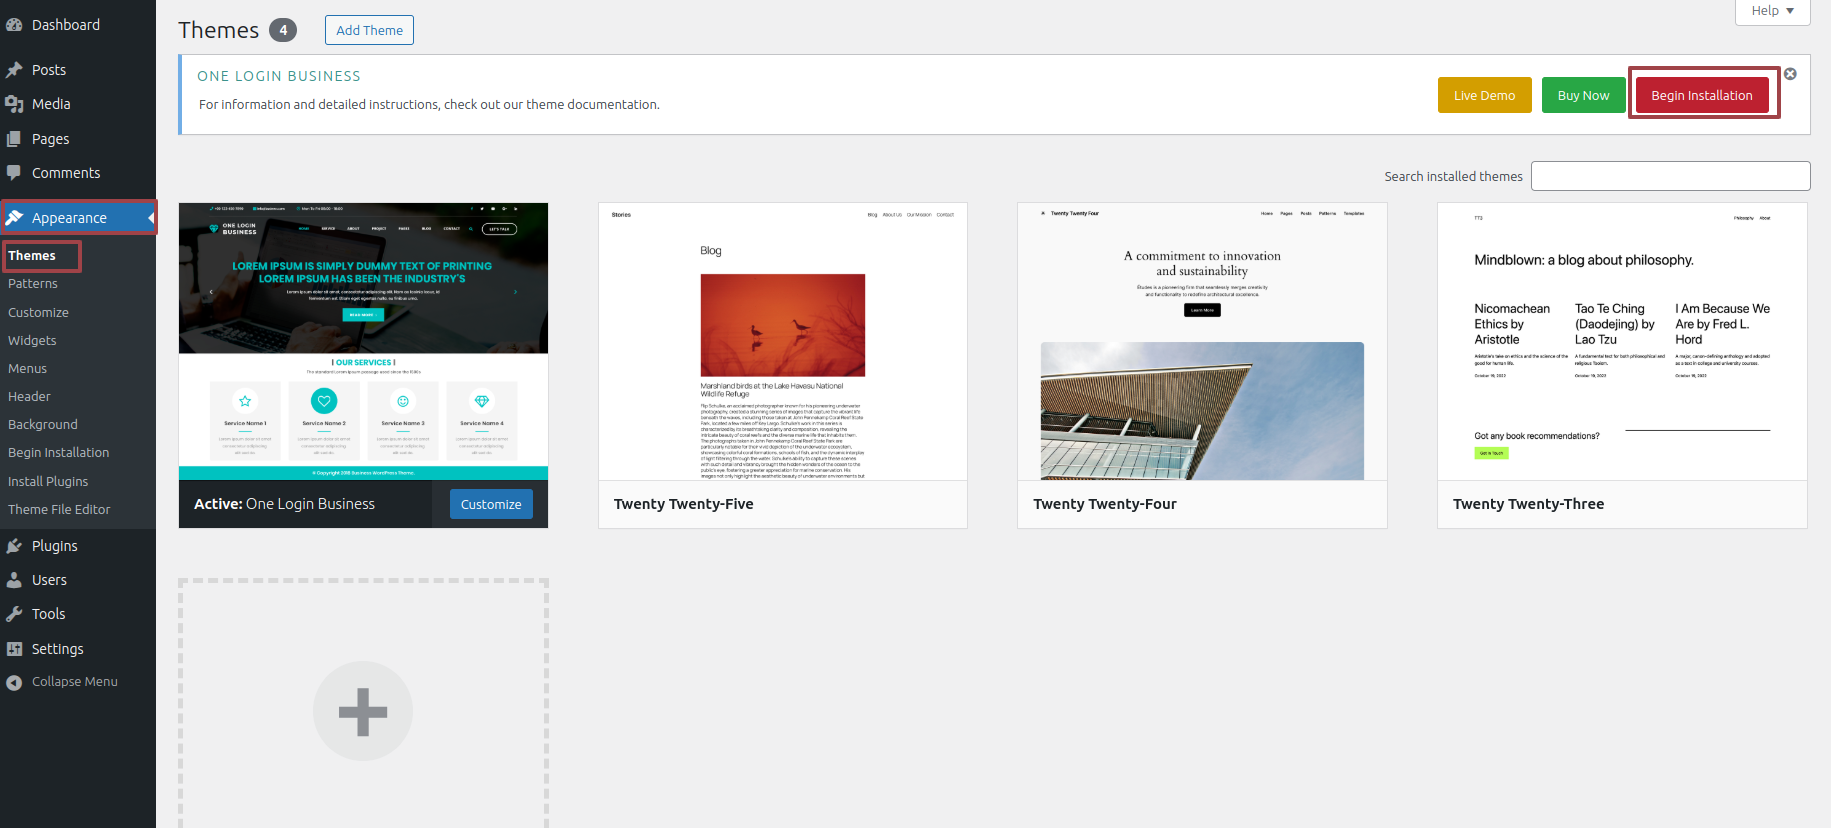Click the Collapse Menu arrow icon
The height and width of the screenshot is (828, 1831).
14,682
